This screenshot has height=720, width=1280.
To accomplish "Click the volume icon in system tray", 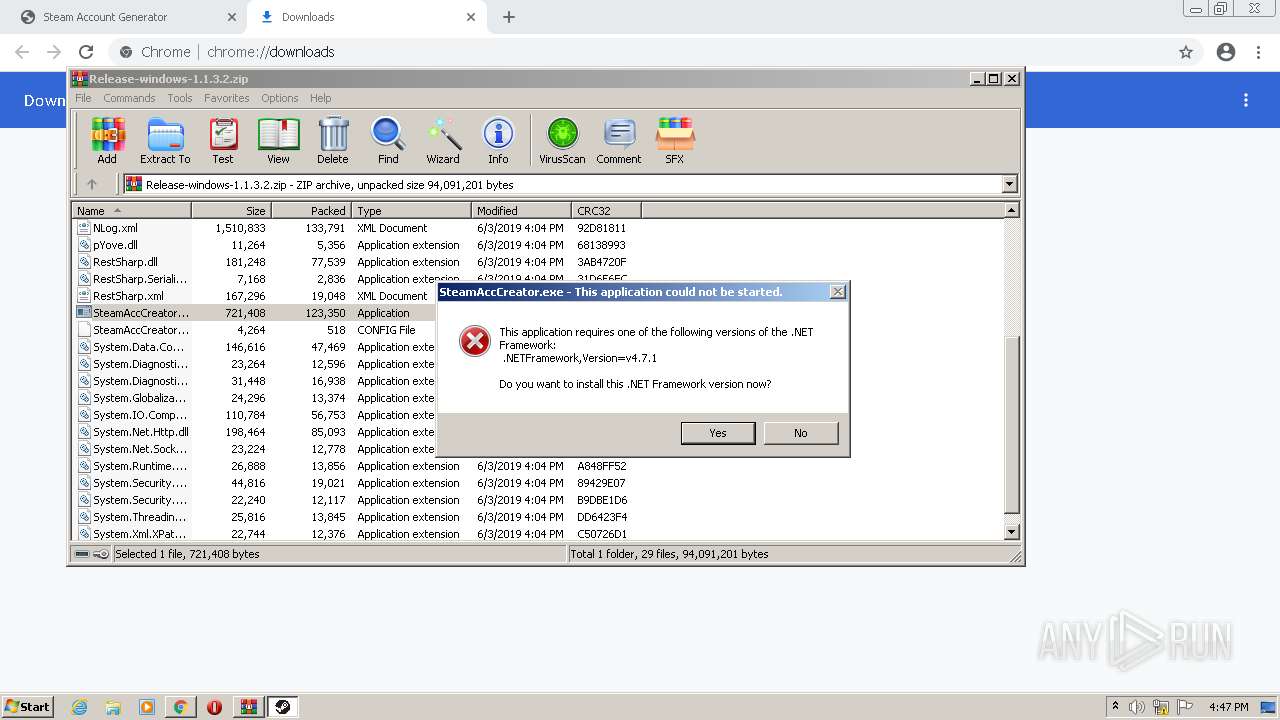I will tap(1138, 707).
